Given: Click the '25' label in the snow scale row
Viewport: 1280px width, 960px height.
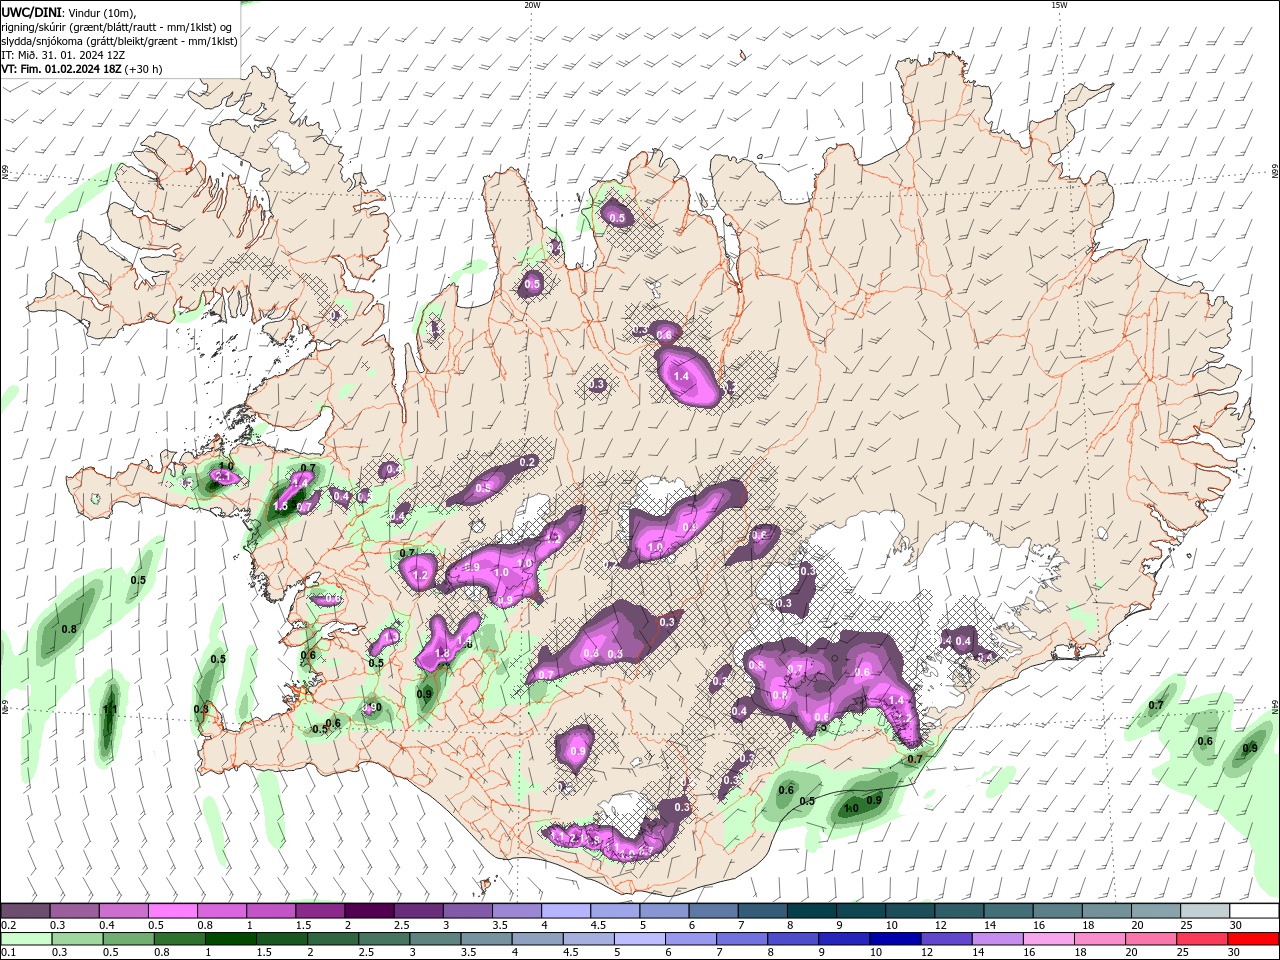Looking at the screenshot, I should tap(1186, 925).
